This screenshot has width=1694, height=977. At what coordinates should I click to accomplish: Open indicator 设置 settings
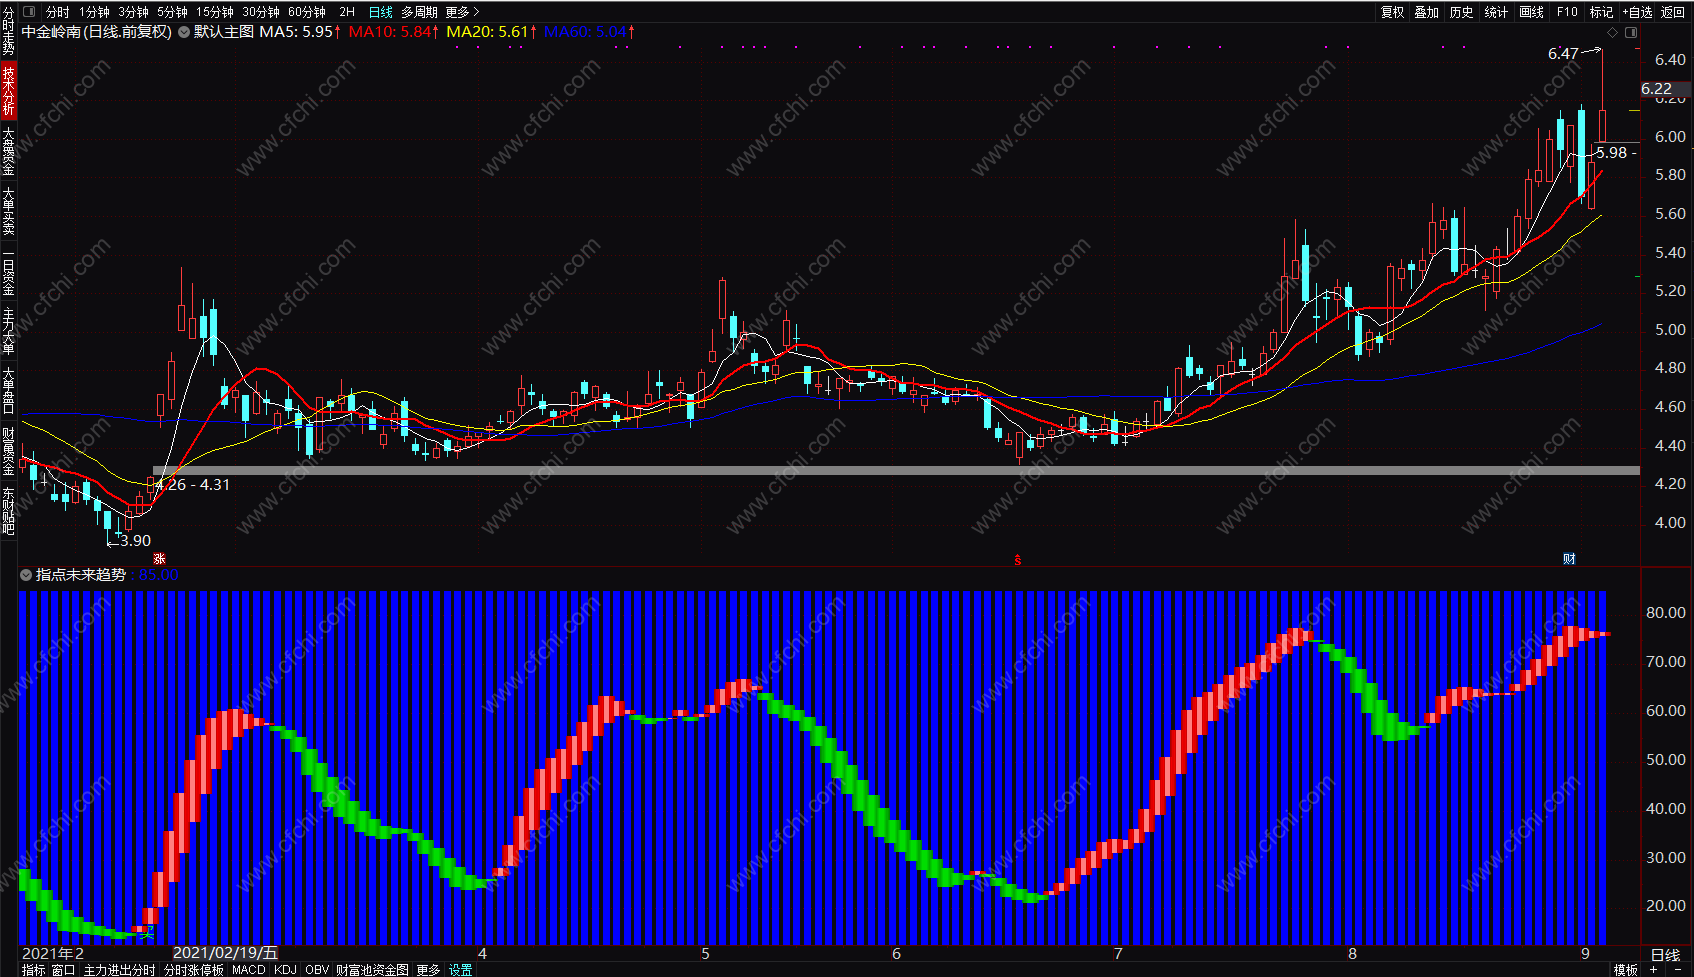tap(460, 970)
